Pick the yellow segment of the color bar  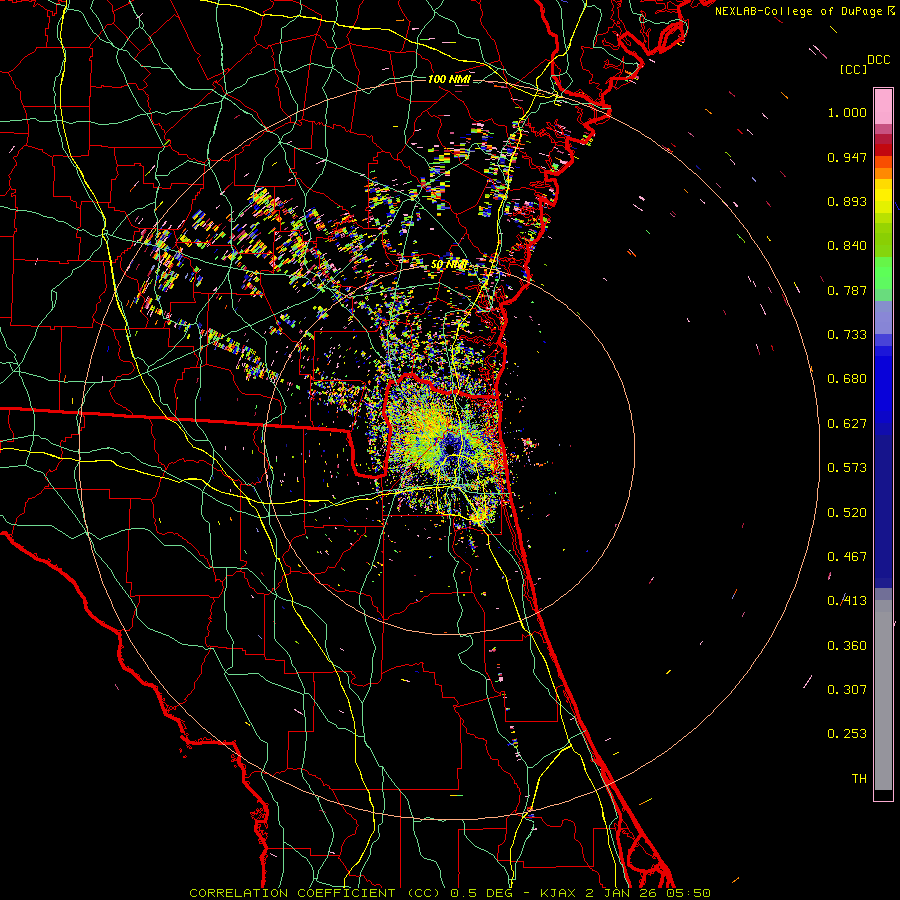click(883, 196)
